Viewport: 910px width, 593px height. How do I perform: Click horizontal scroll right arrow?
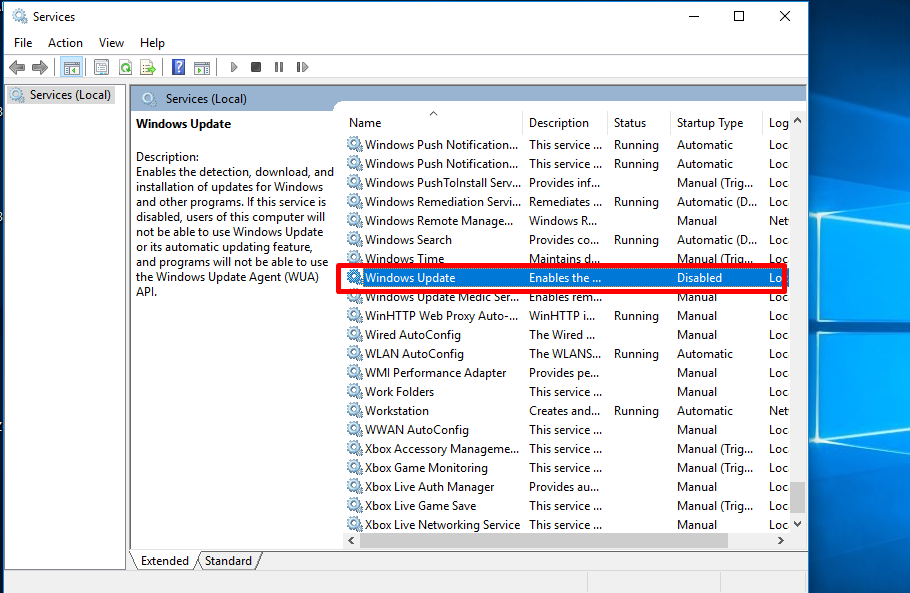pos(781,540)
